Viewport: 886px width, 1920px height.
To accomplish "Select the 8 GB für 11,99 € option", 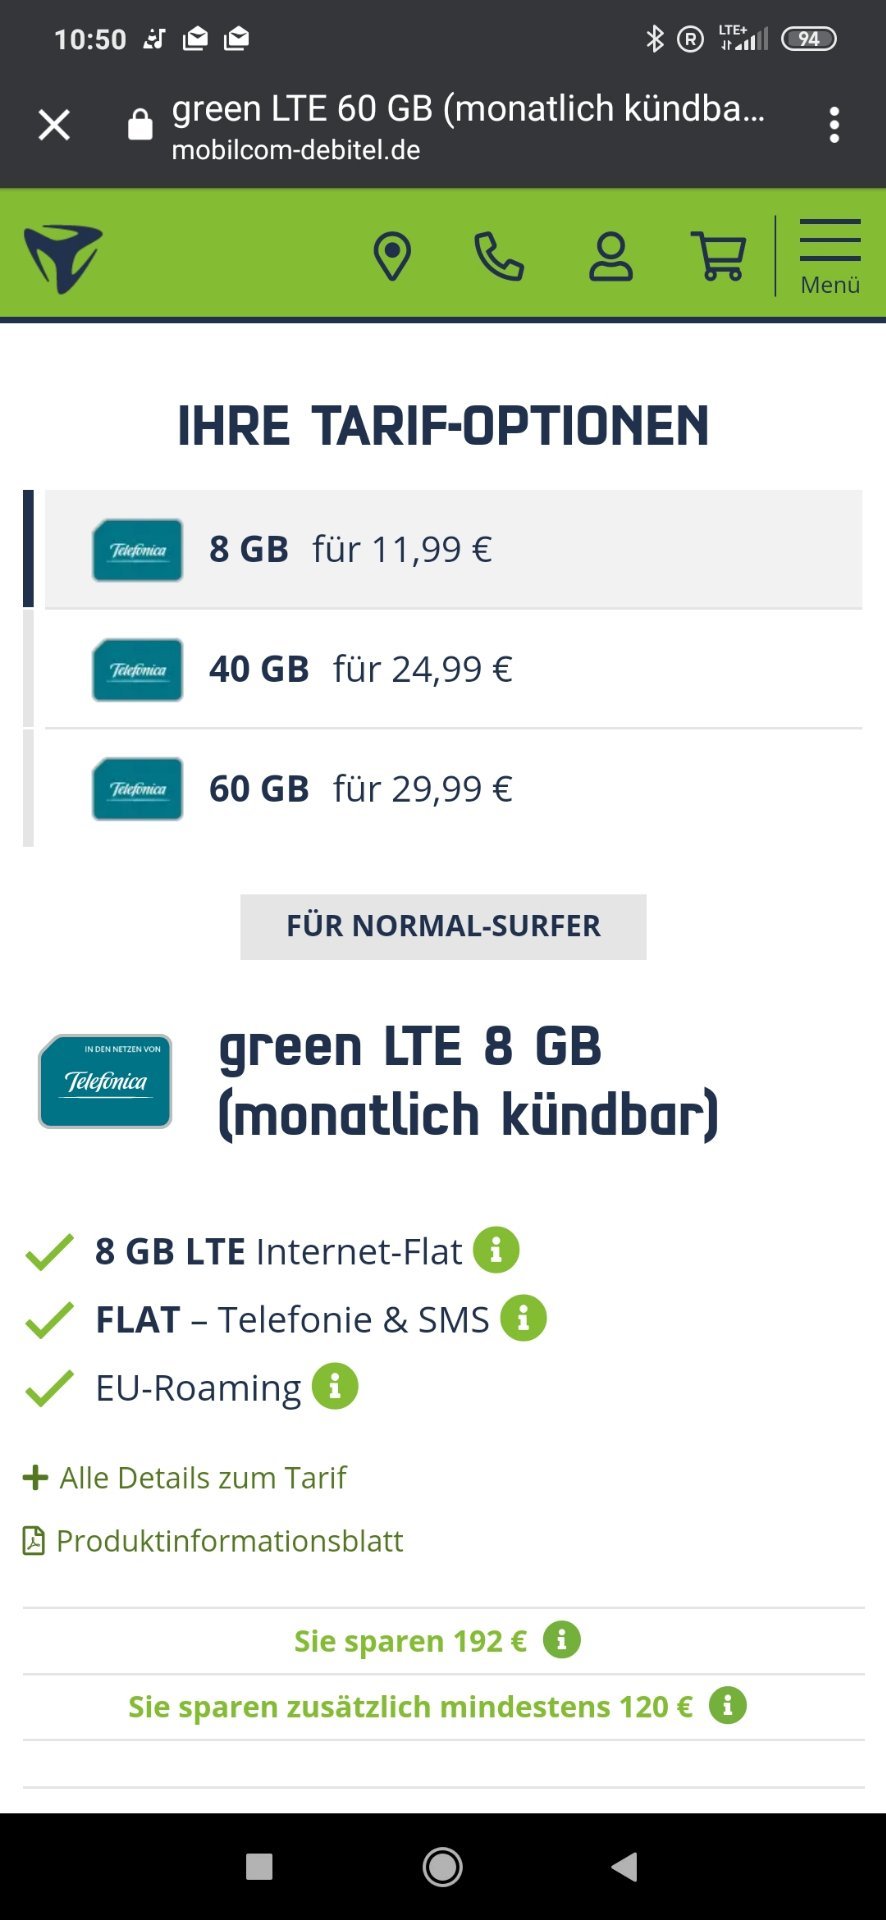I will pyautogui.click(x=453, y=549).
